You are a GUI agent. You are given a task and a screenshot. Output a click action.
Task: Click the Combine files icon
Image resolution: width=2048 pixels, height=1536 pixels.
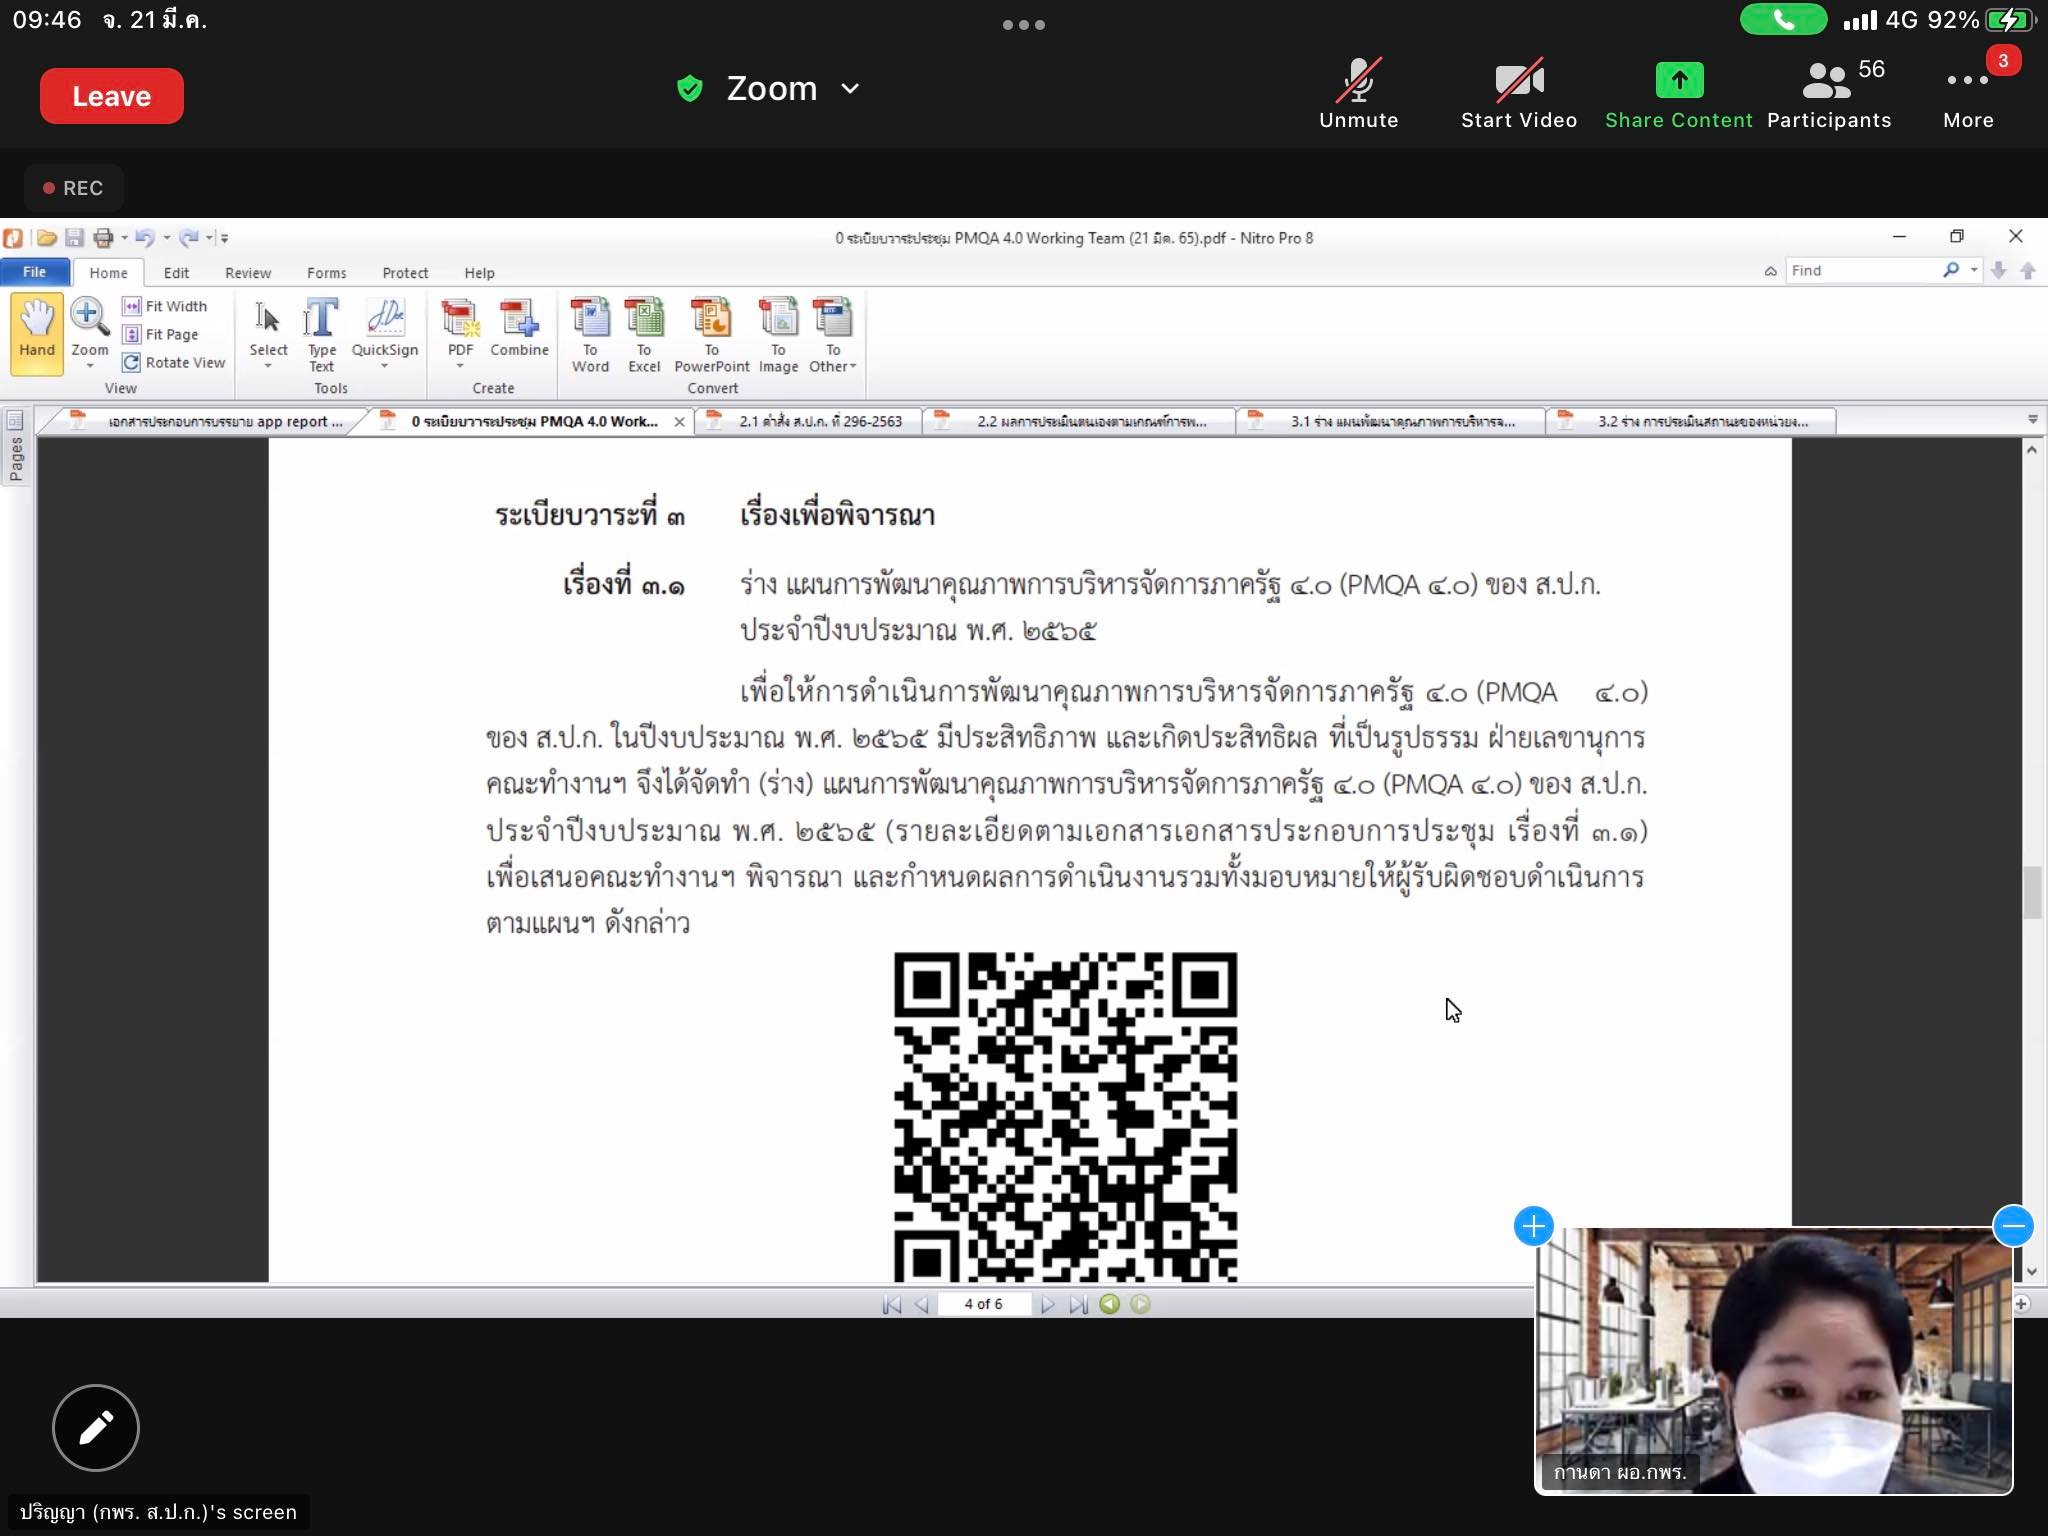point(519,328)
